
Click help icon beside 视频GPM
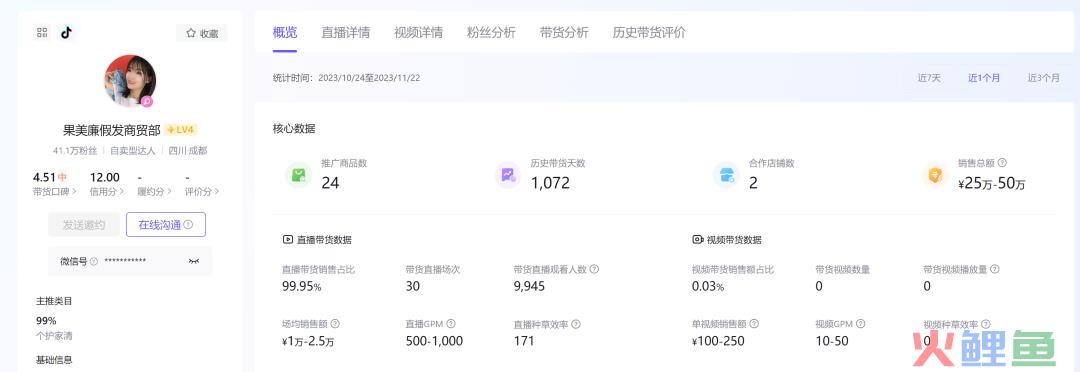point(860,324)
